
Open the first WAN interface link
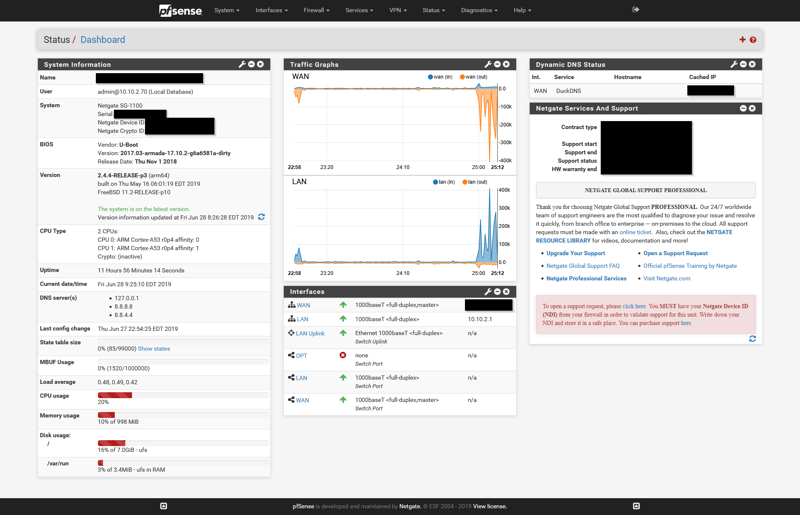click(304, 305)
